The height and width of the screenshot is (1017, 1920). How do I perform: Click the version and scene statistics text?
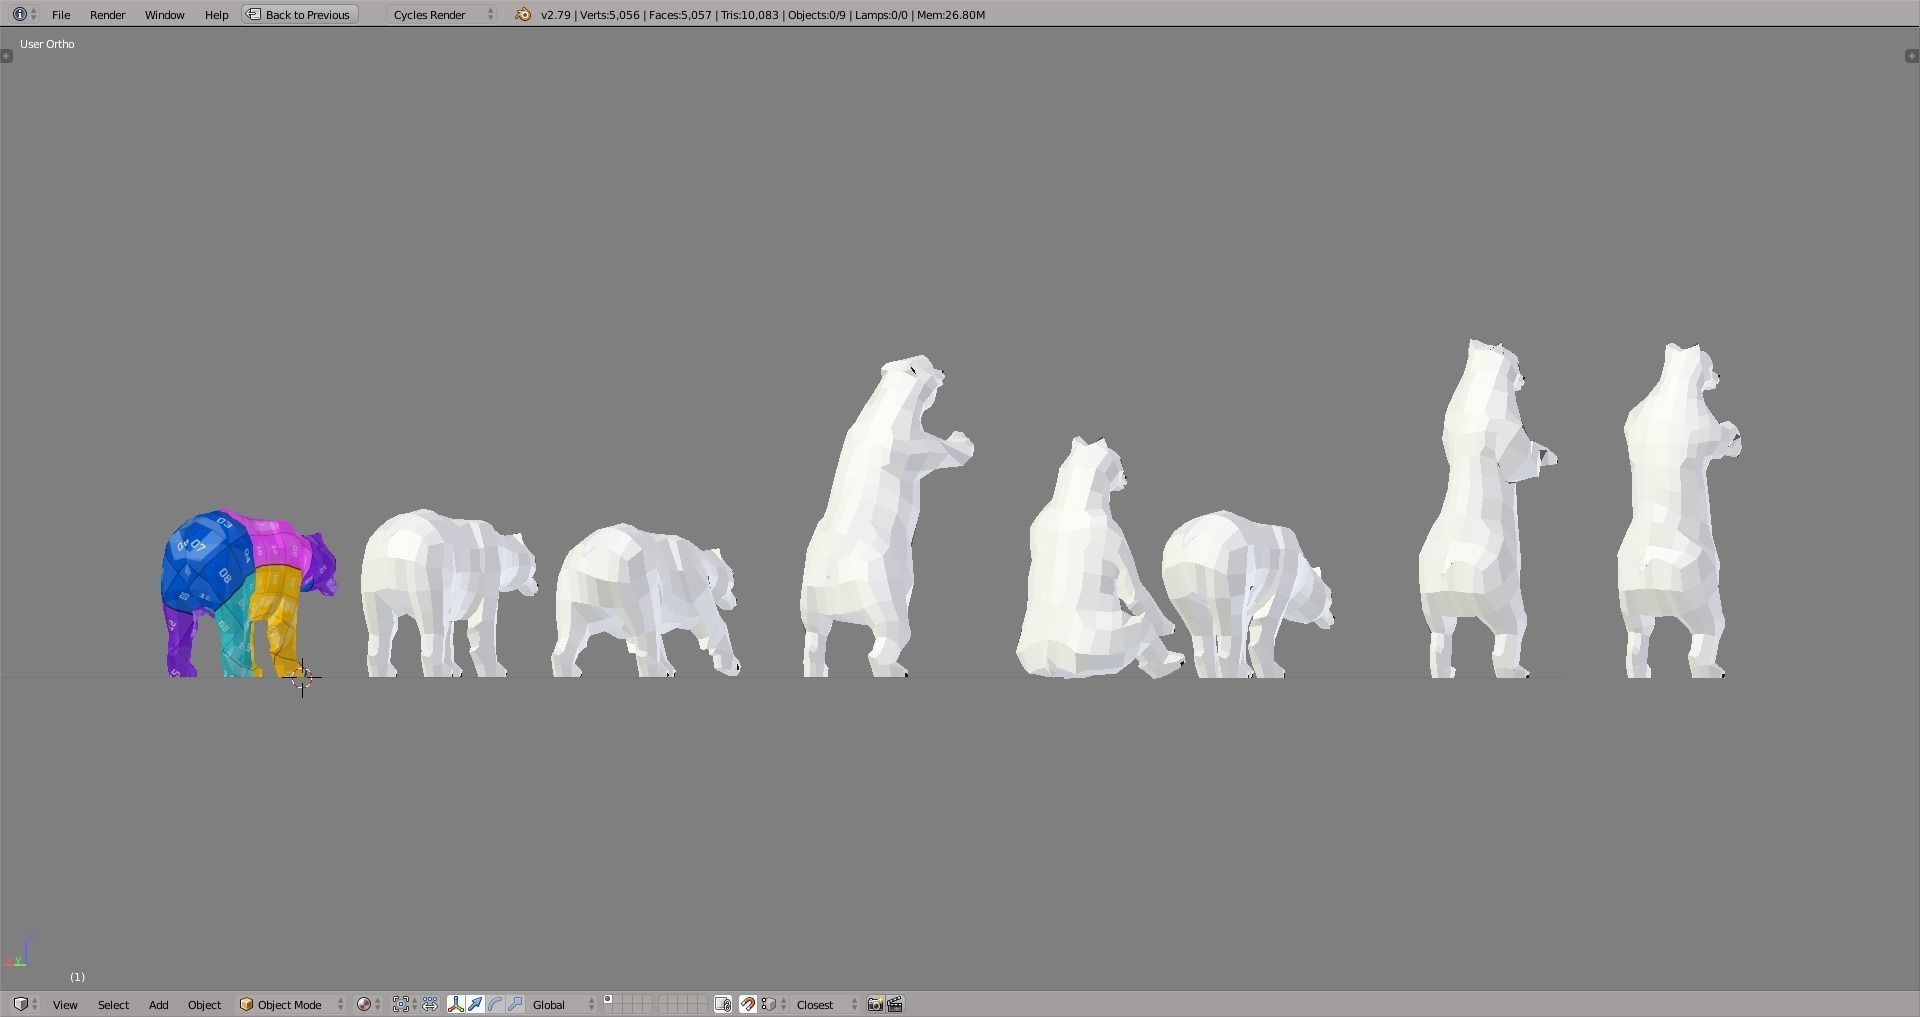pyautogui.click(x=762, y=15)
